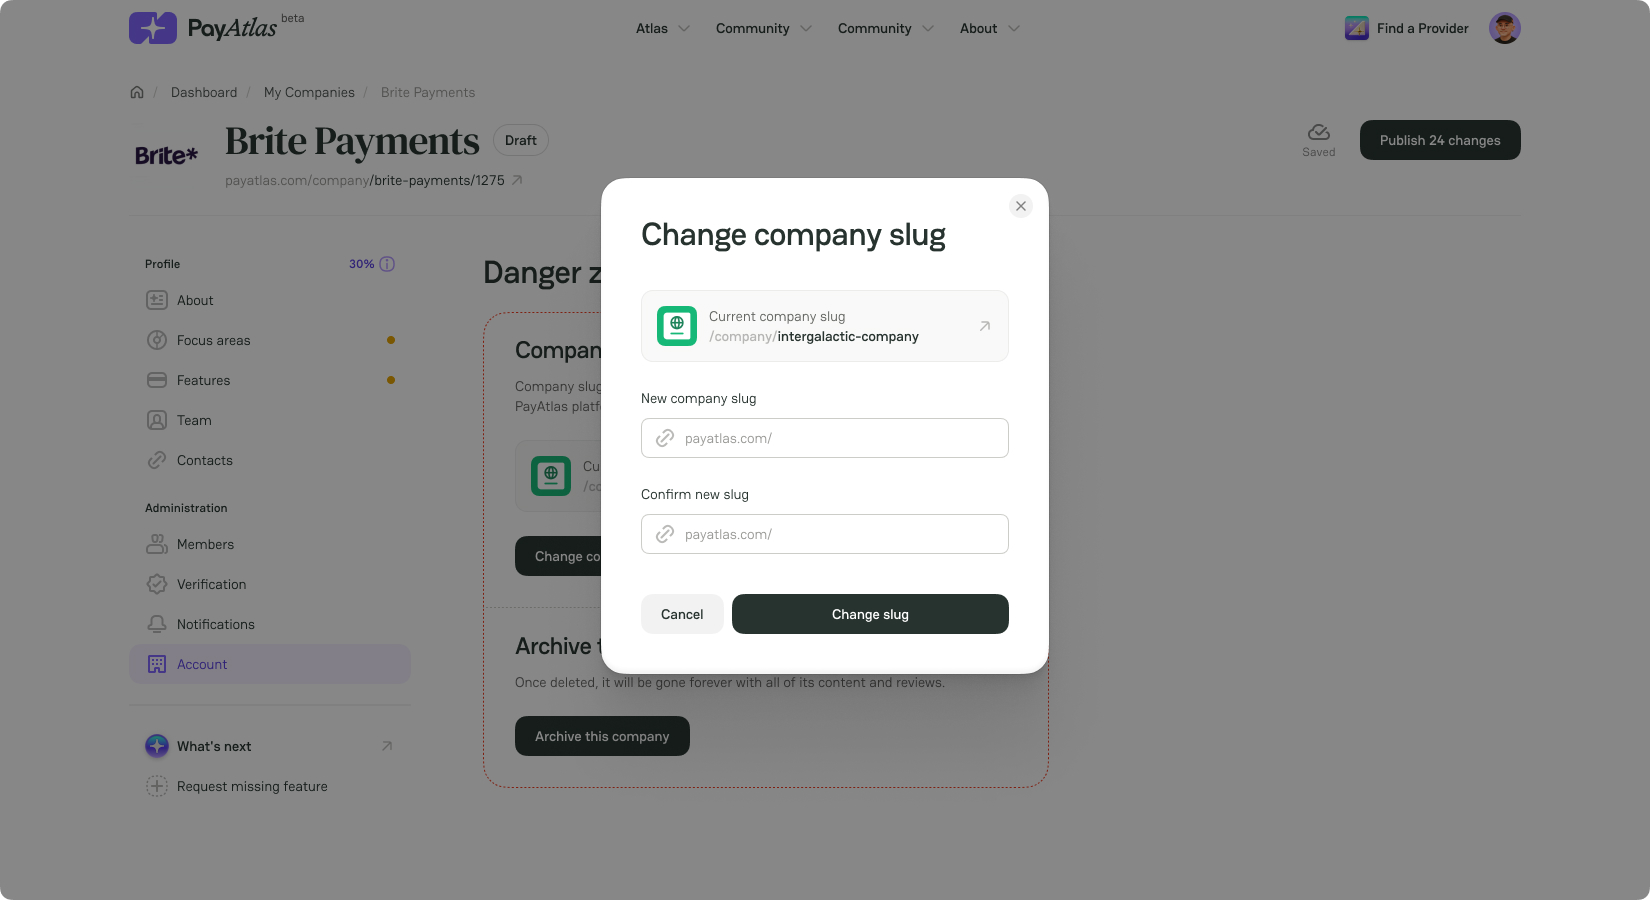Click Publish 24 changes button
Screen dimensions: 1650x900
click(1440, 140)
